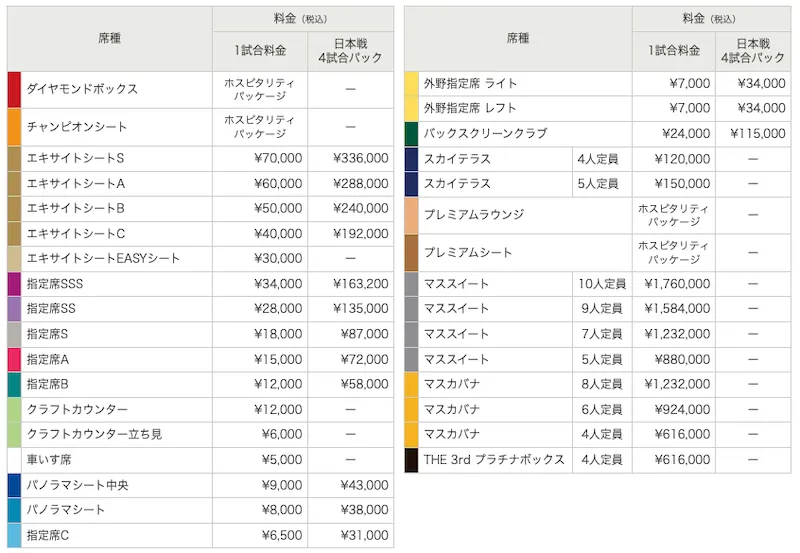Click the ¥5,000 wheelchair seat price

pyautogui.click(x=282, y=460)
